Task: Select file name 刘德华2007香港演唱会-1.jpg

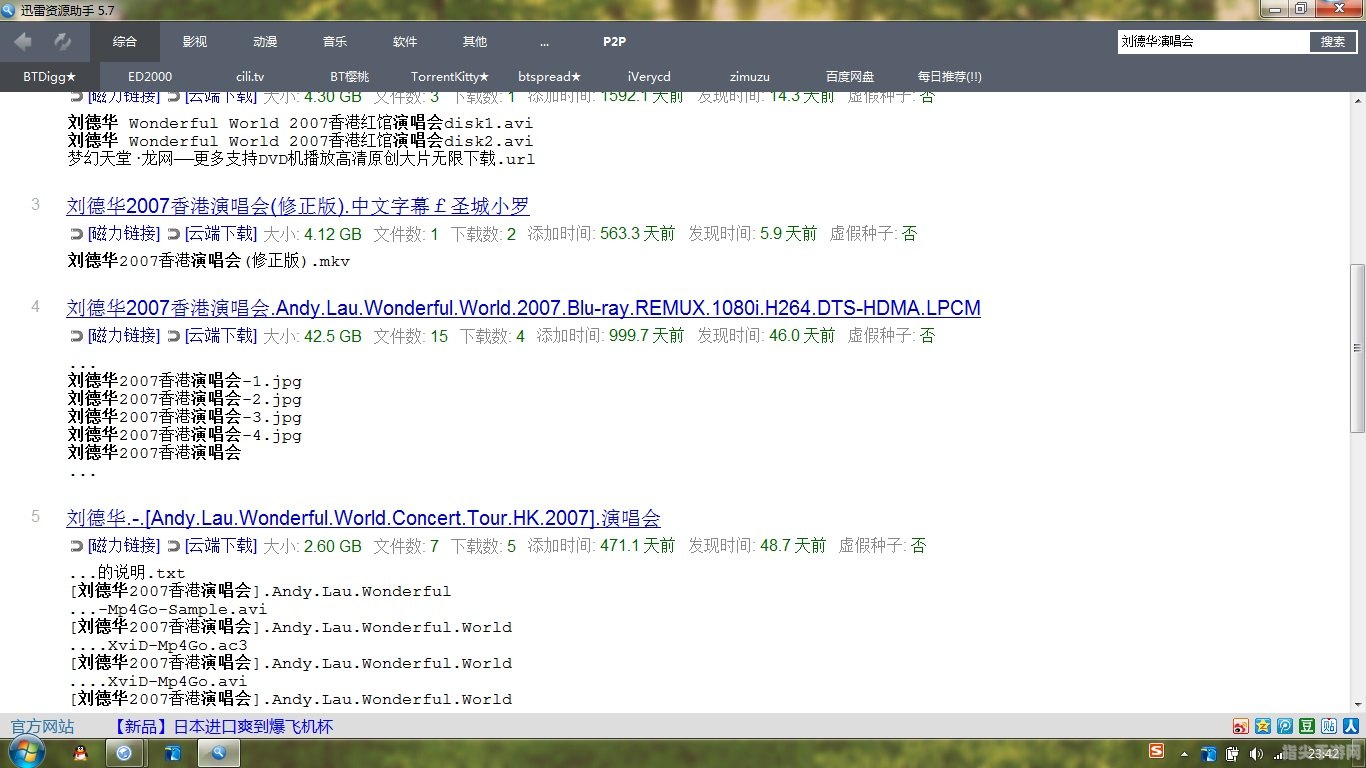Action: click(x=185, y=381)
